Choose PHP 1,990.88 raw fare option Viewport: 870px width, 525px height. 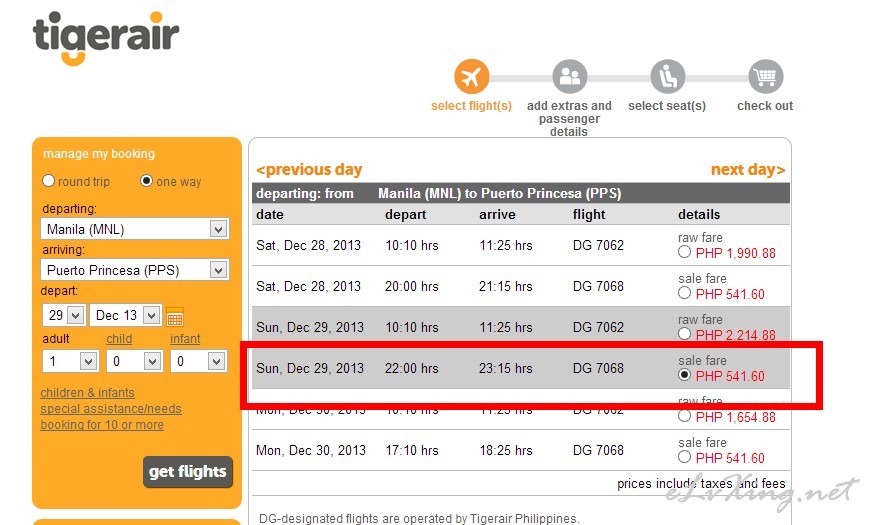[685, 253]
